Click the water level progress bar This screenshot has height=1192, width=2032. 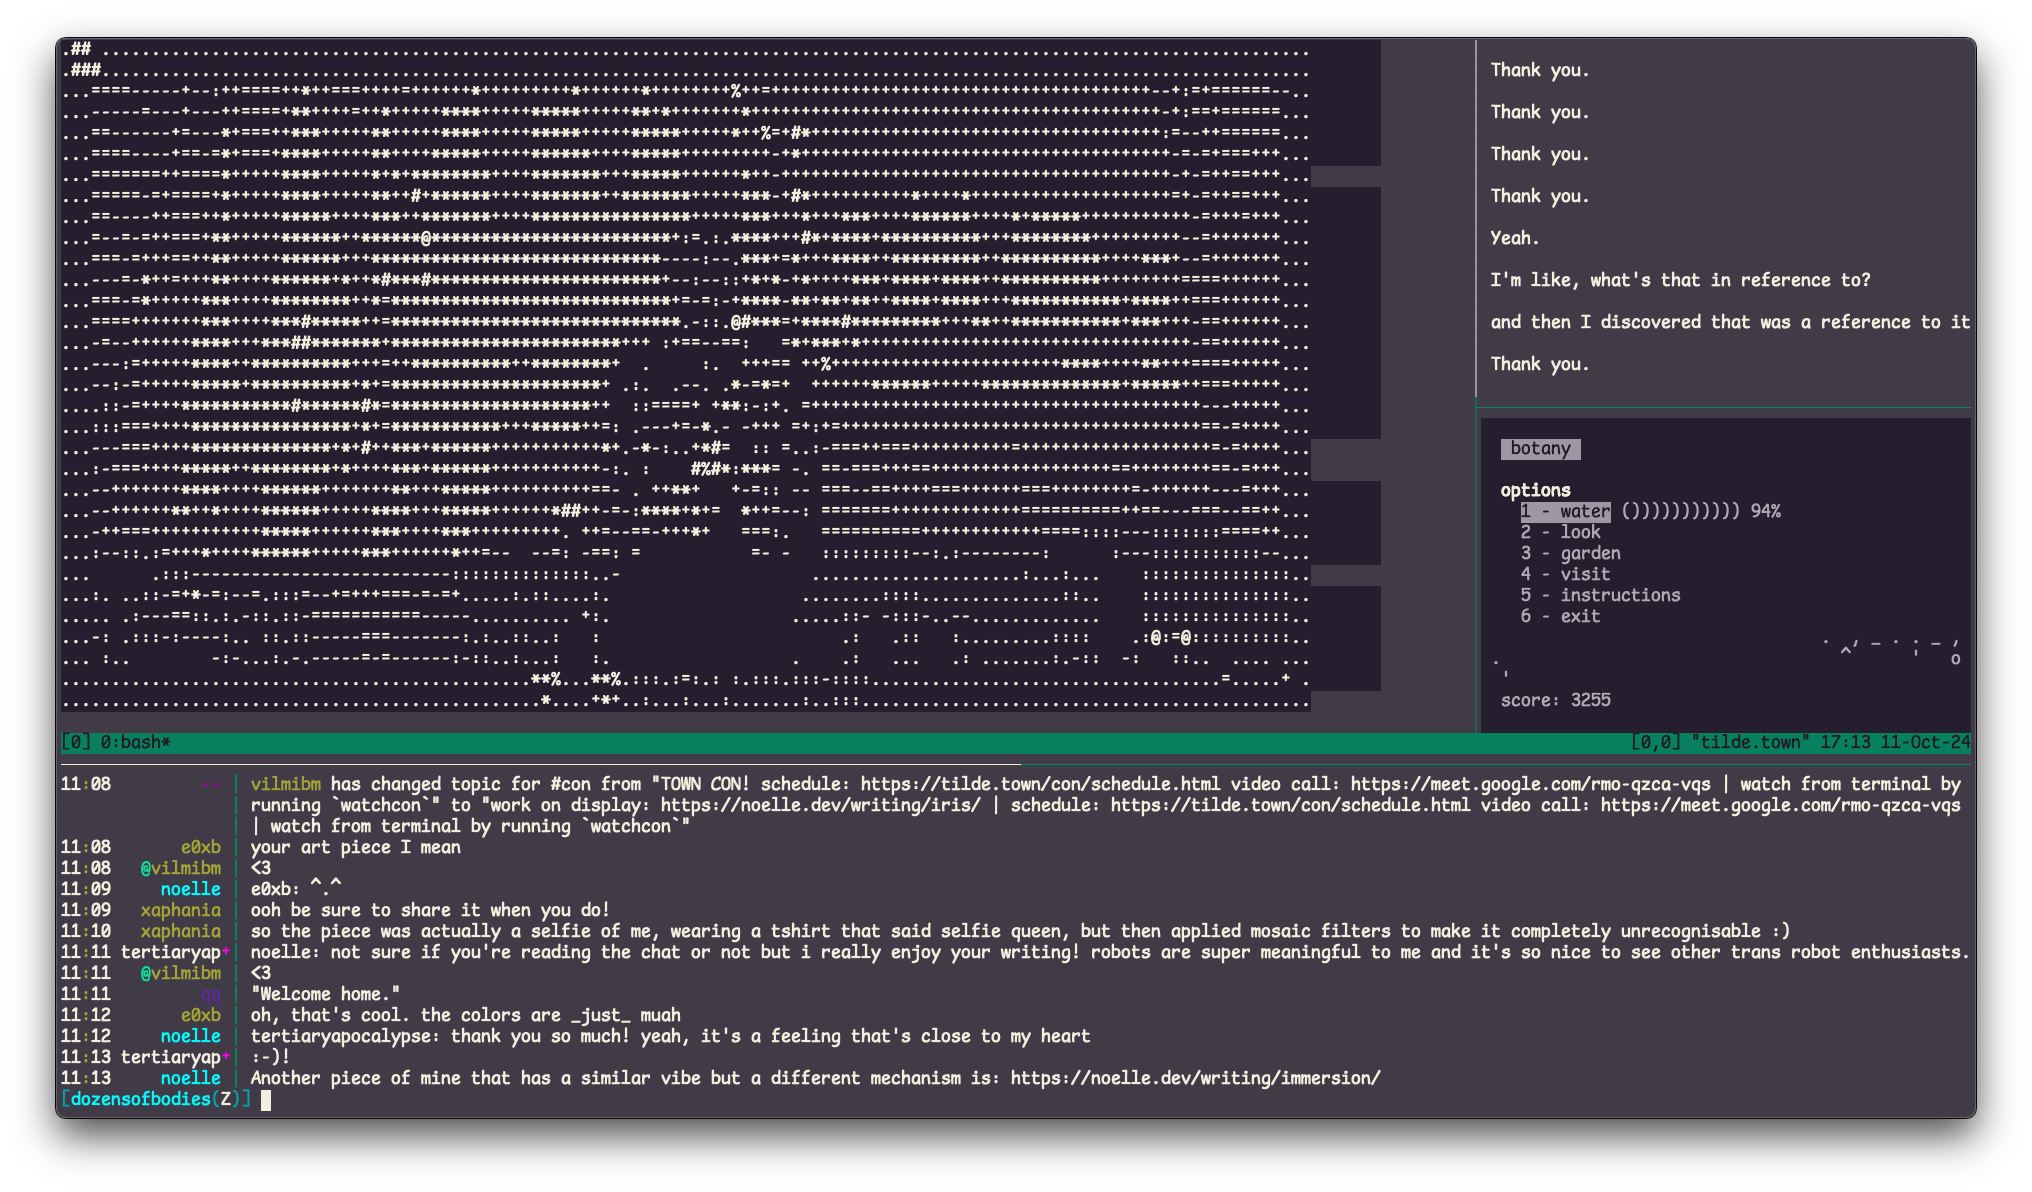coord(1680,511)
